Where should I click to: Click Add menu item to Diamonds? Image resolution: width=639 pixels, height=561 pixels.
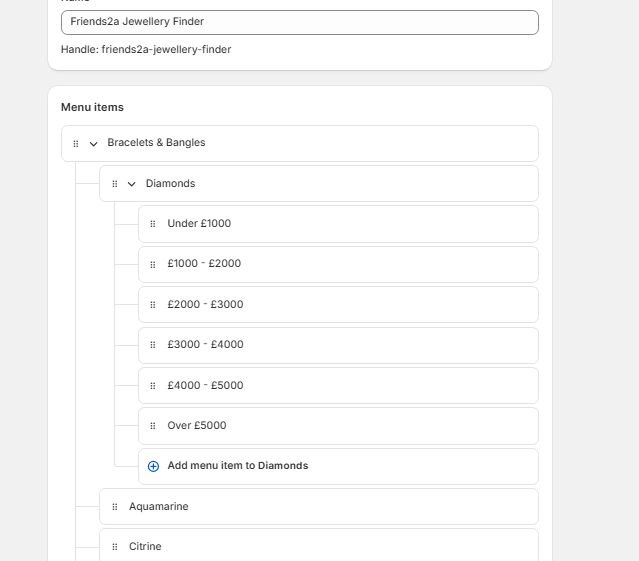point(237,466)
